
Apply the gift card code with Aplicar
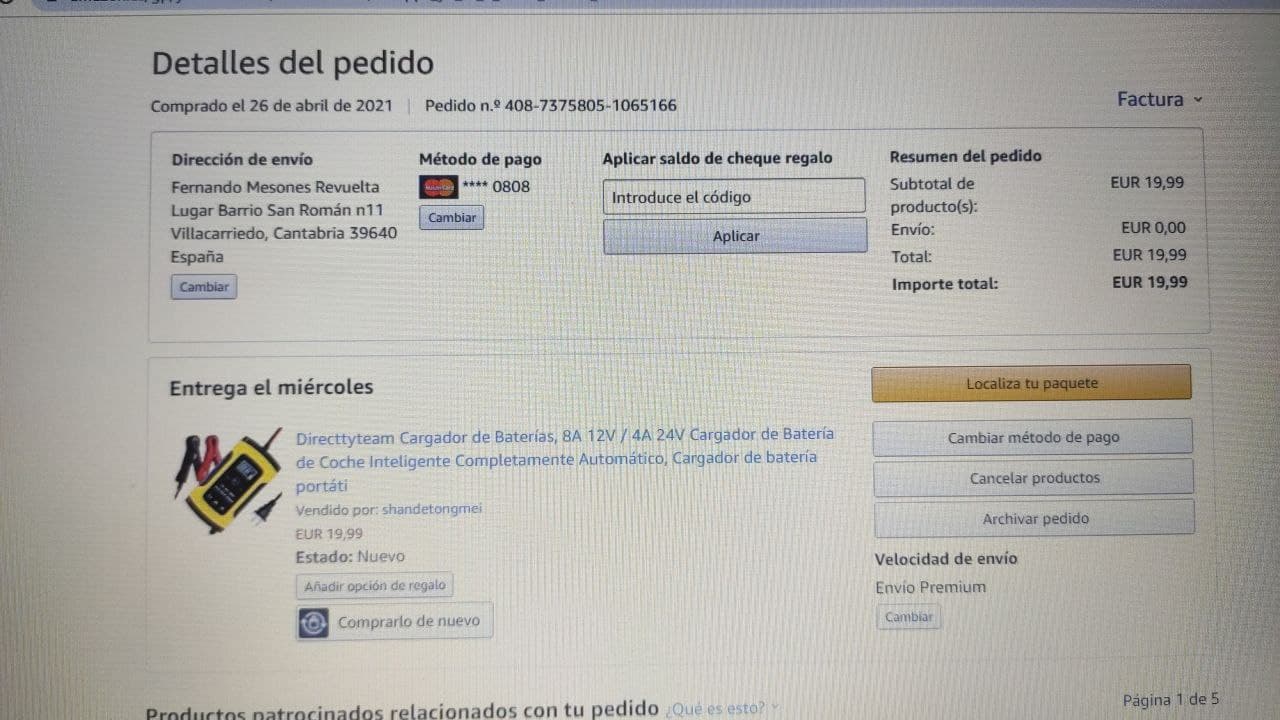point(735,236)
